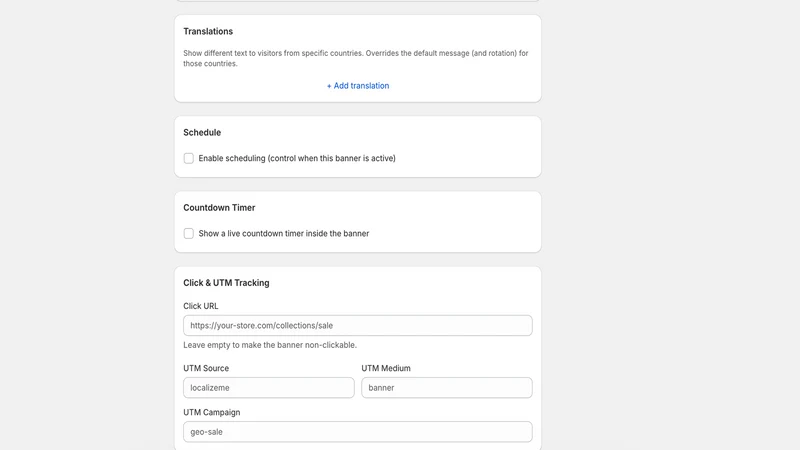The width and height of the screenshot is (800, 450).
Task: Click the 'Show a live countdown timer' label
Action: (x=284, y=233)
